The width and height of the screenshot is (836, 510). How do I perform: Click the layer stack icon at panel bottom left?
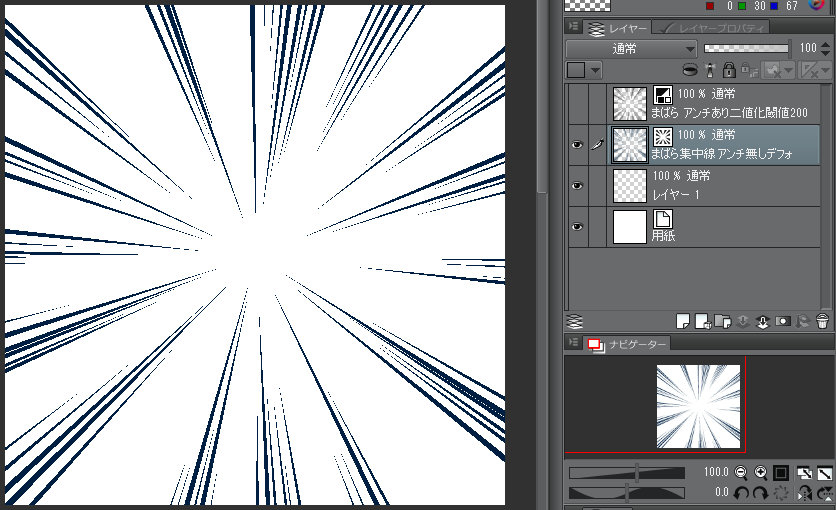point(575,321)
